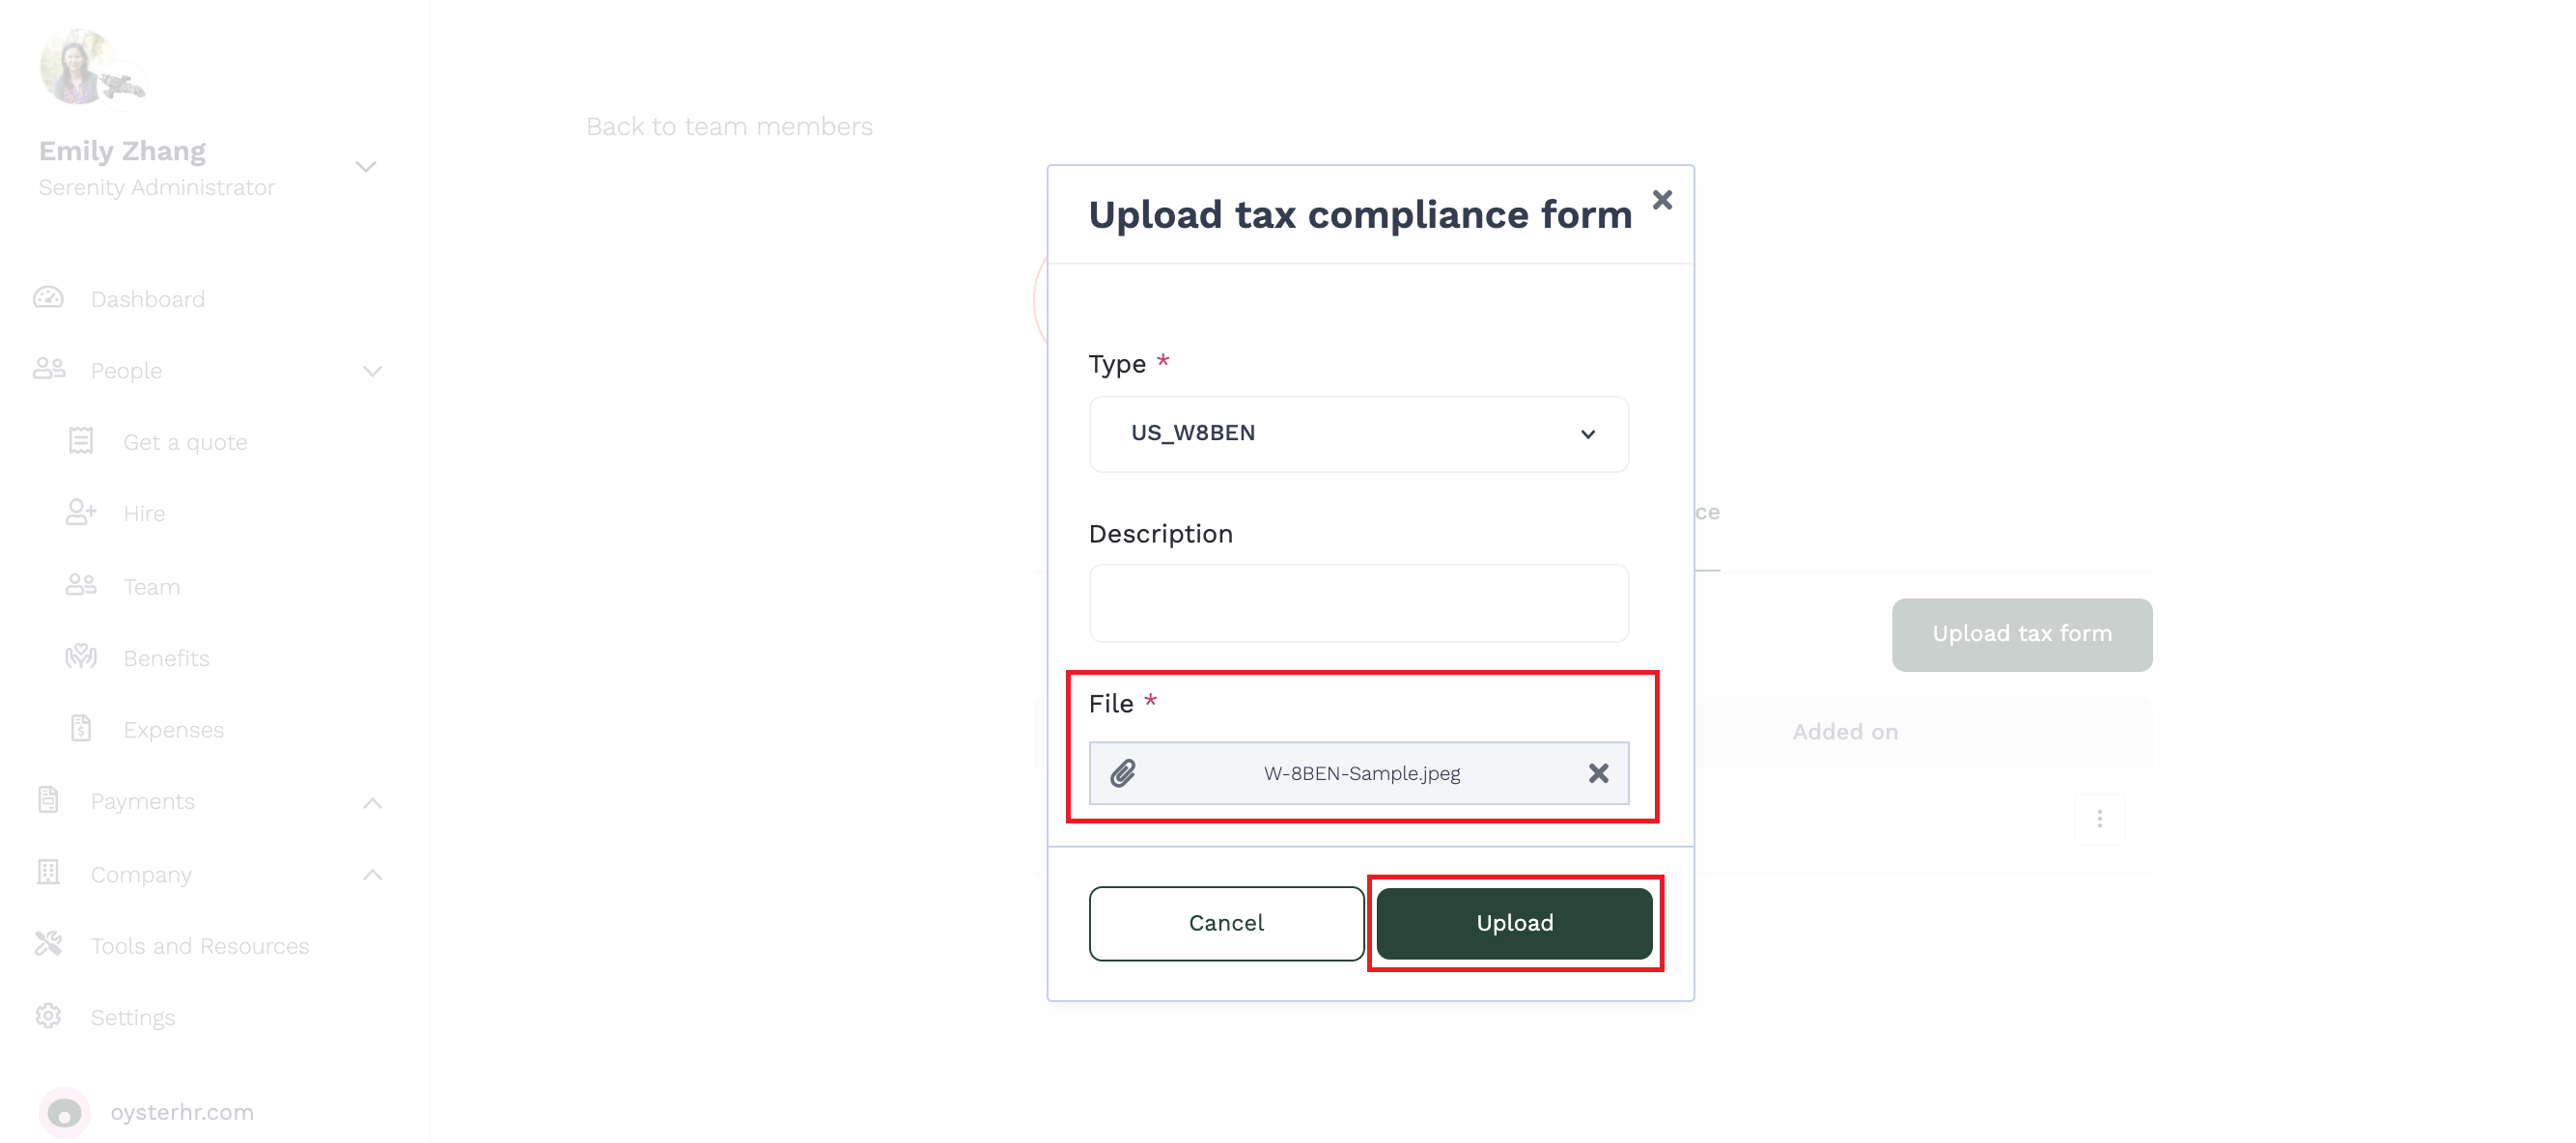
Task: Click the paperclip attachment icon
Action: click(1123, 773)
